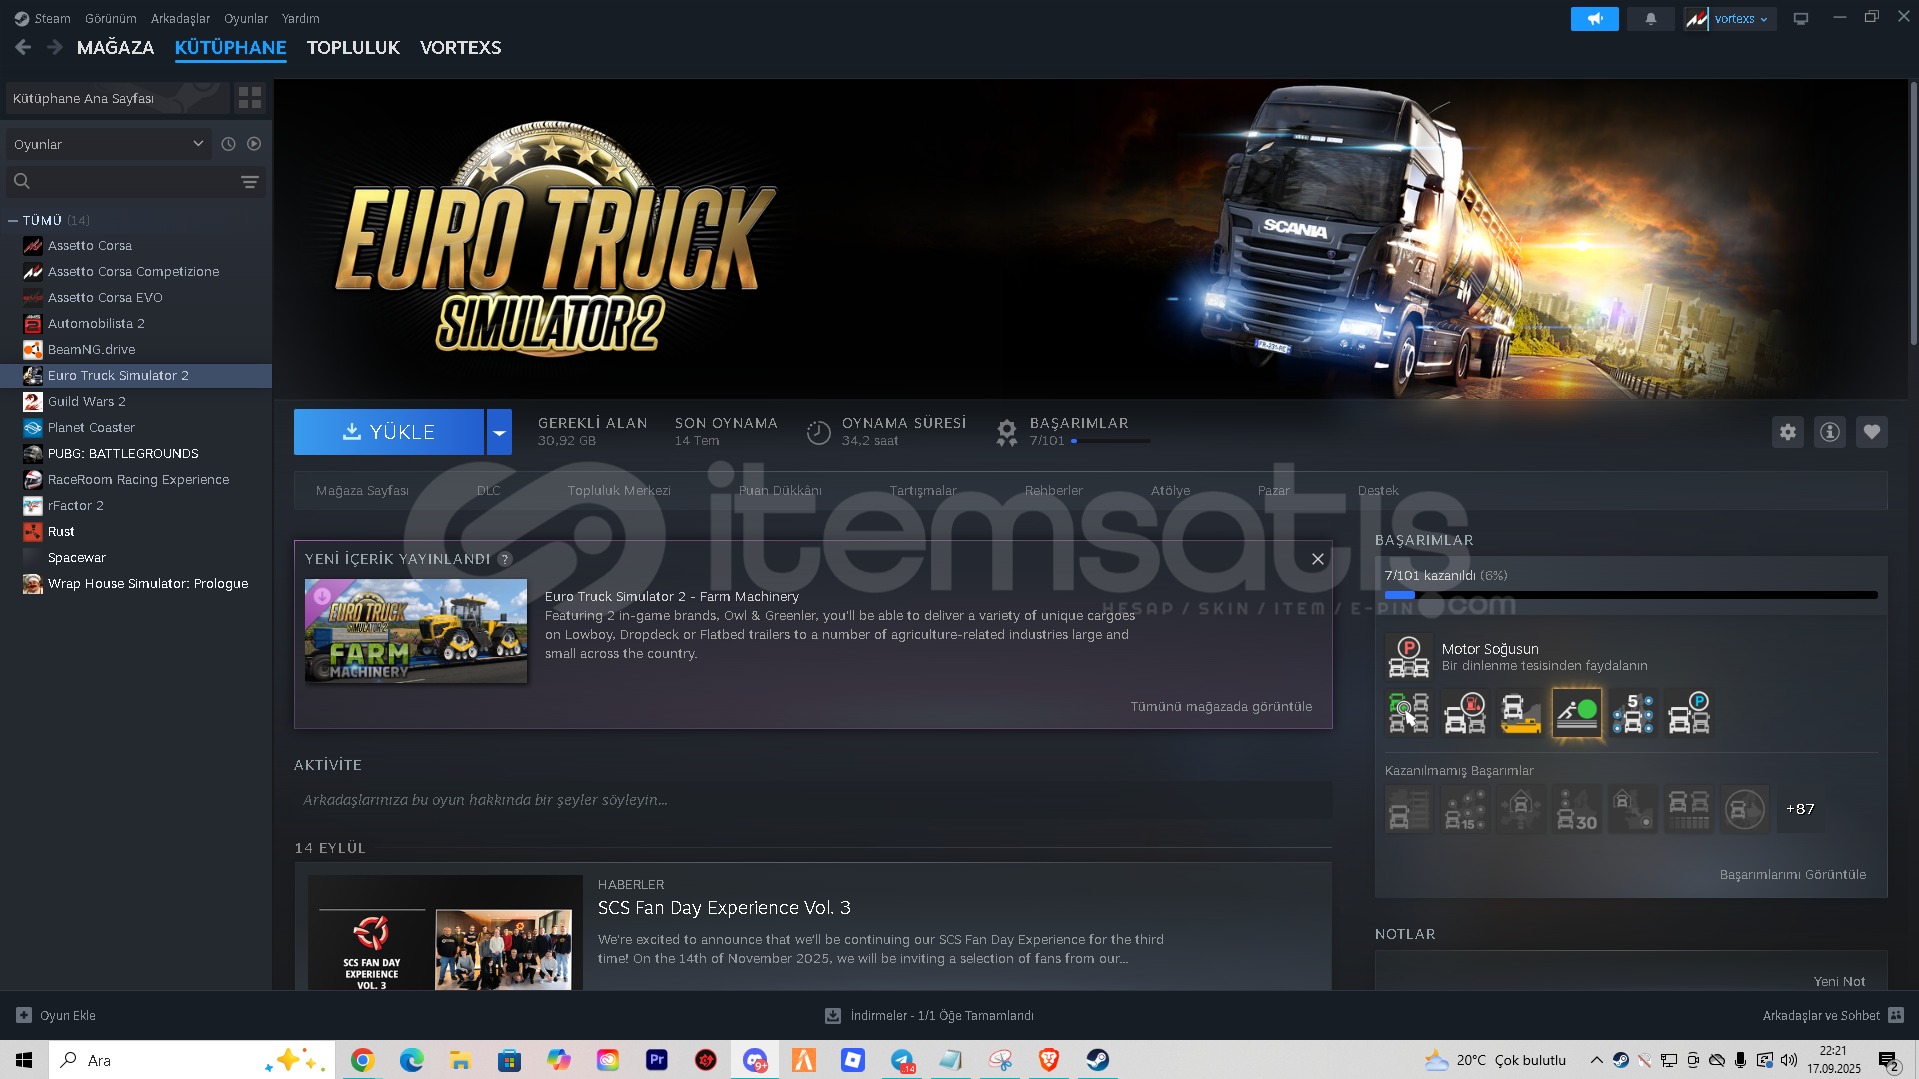Sort library by recent activity clock icon
Screen dimensions: 1919x1079
(x=228, y=144)
